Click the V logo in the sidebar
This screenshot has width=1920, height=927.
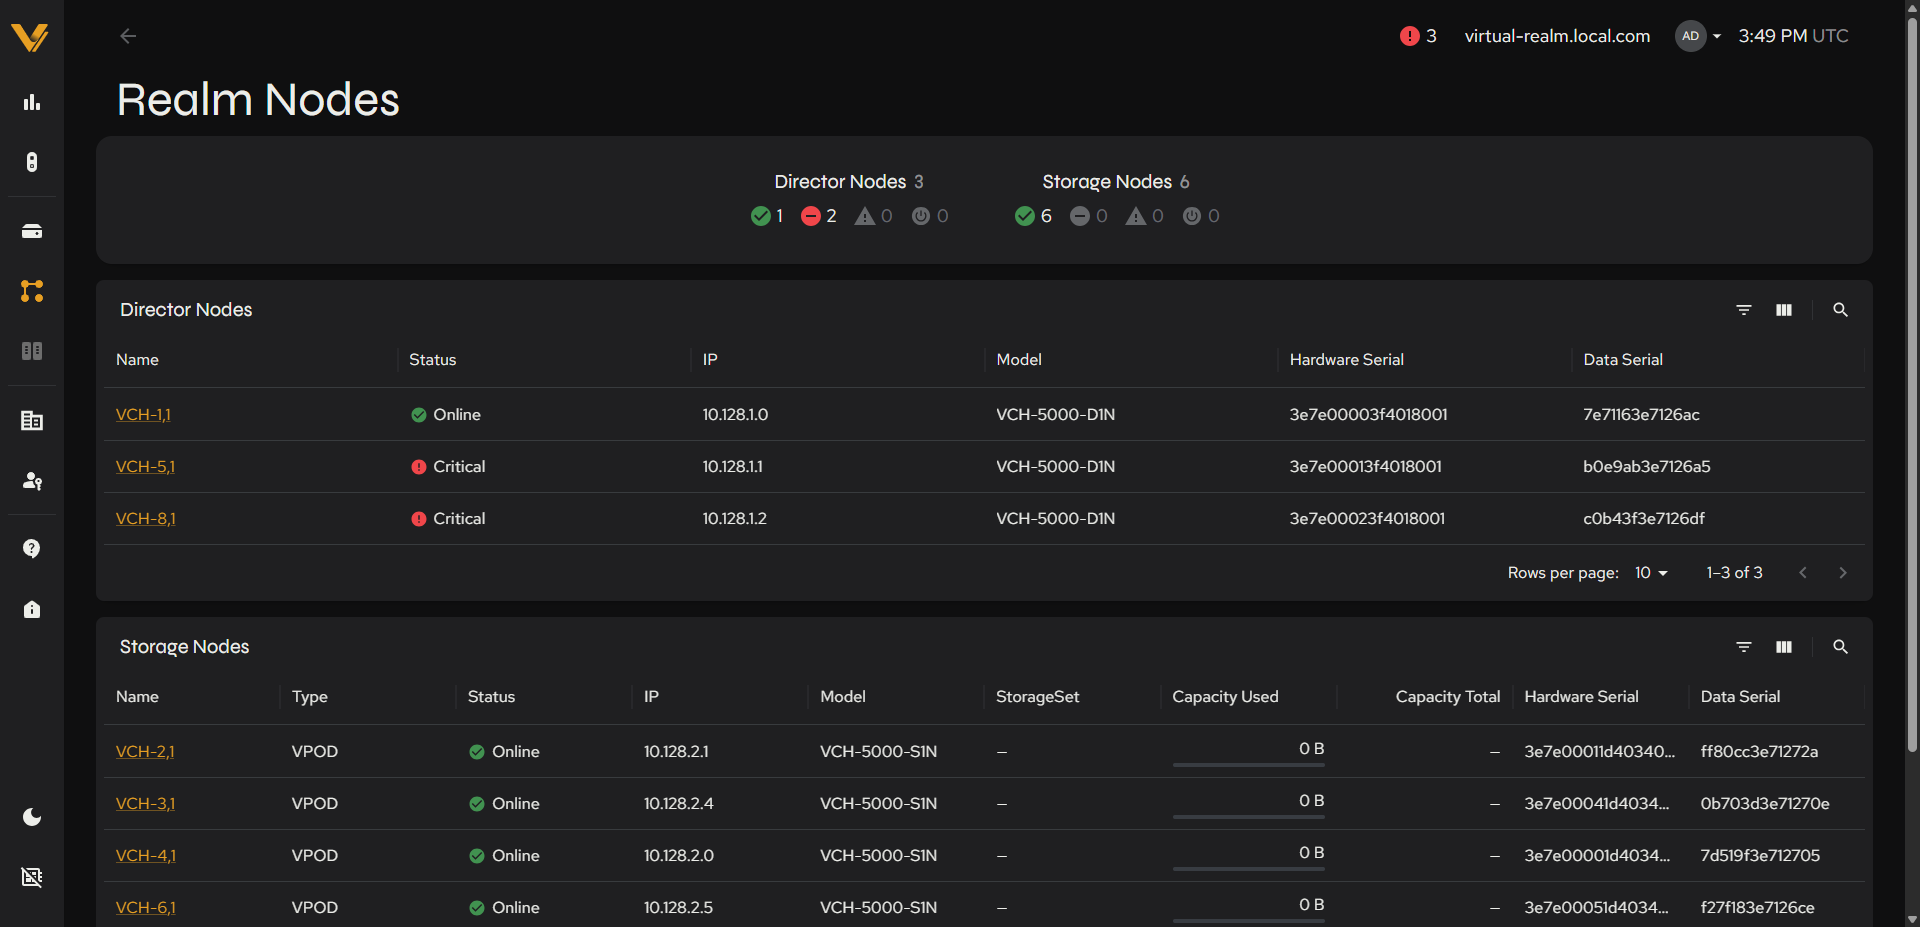pyautogui.click(x=30, y=37)
